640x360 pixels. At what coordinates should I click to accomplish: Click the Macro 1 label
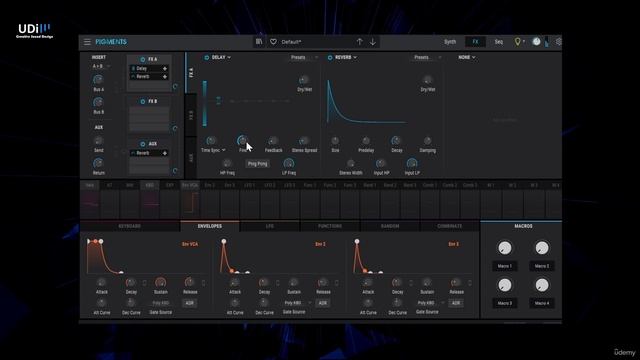pyautogui.click(x=504, y=266)
